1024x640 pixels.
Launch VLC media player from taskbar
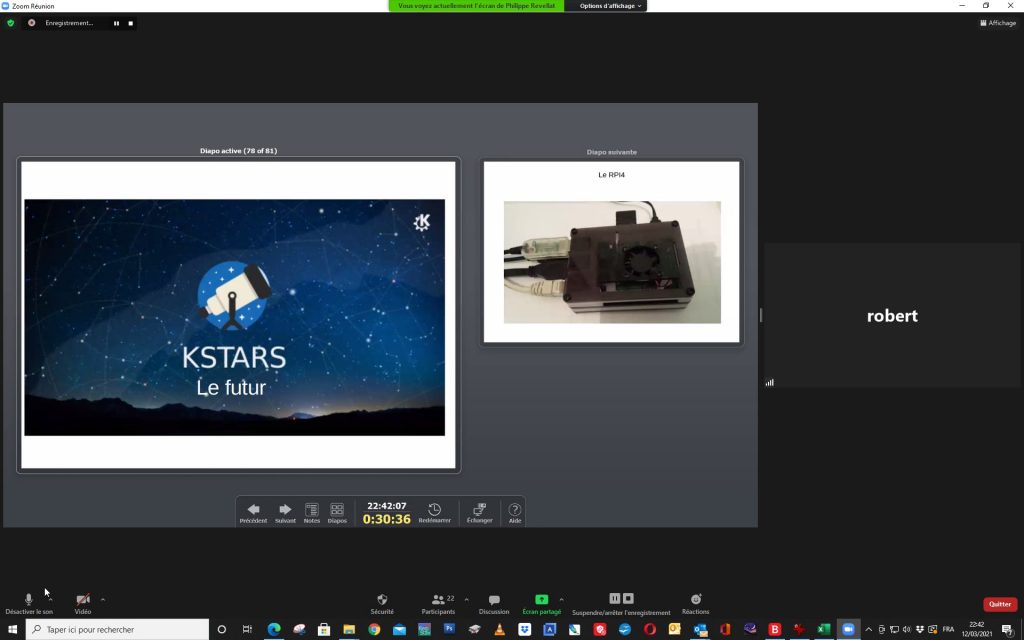[x=500, y=630]
